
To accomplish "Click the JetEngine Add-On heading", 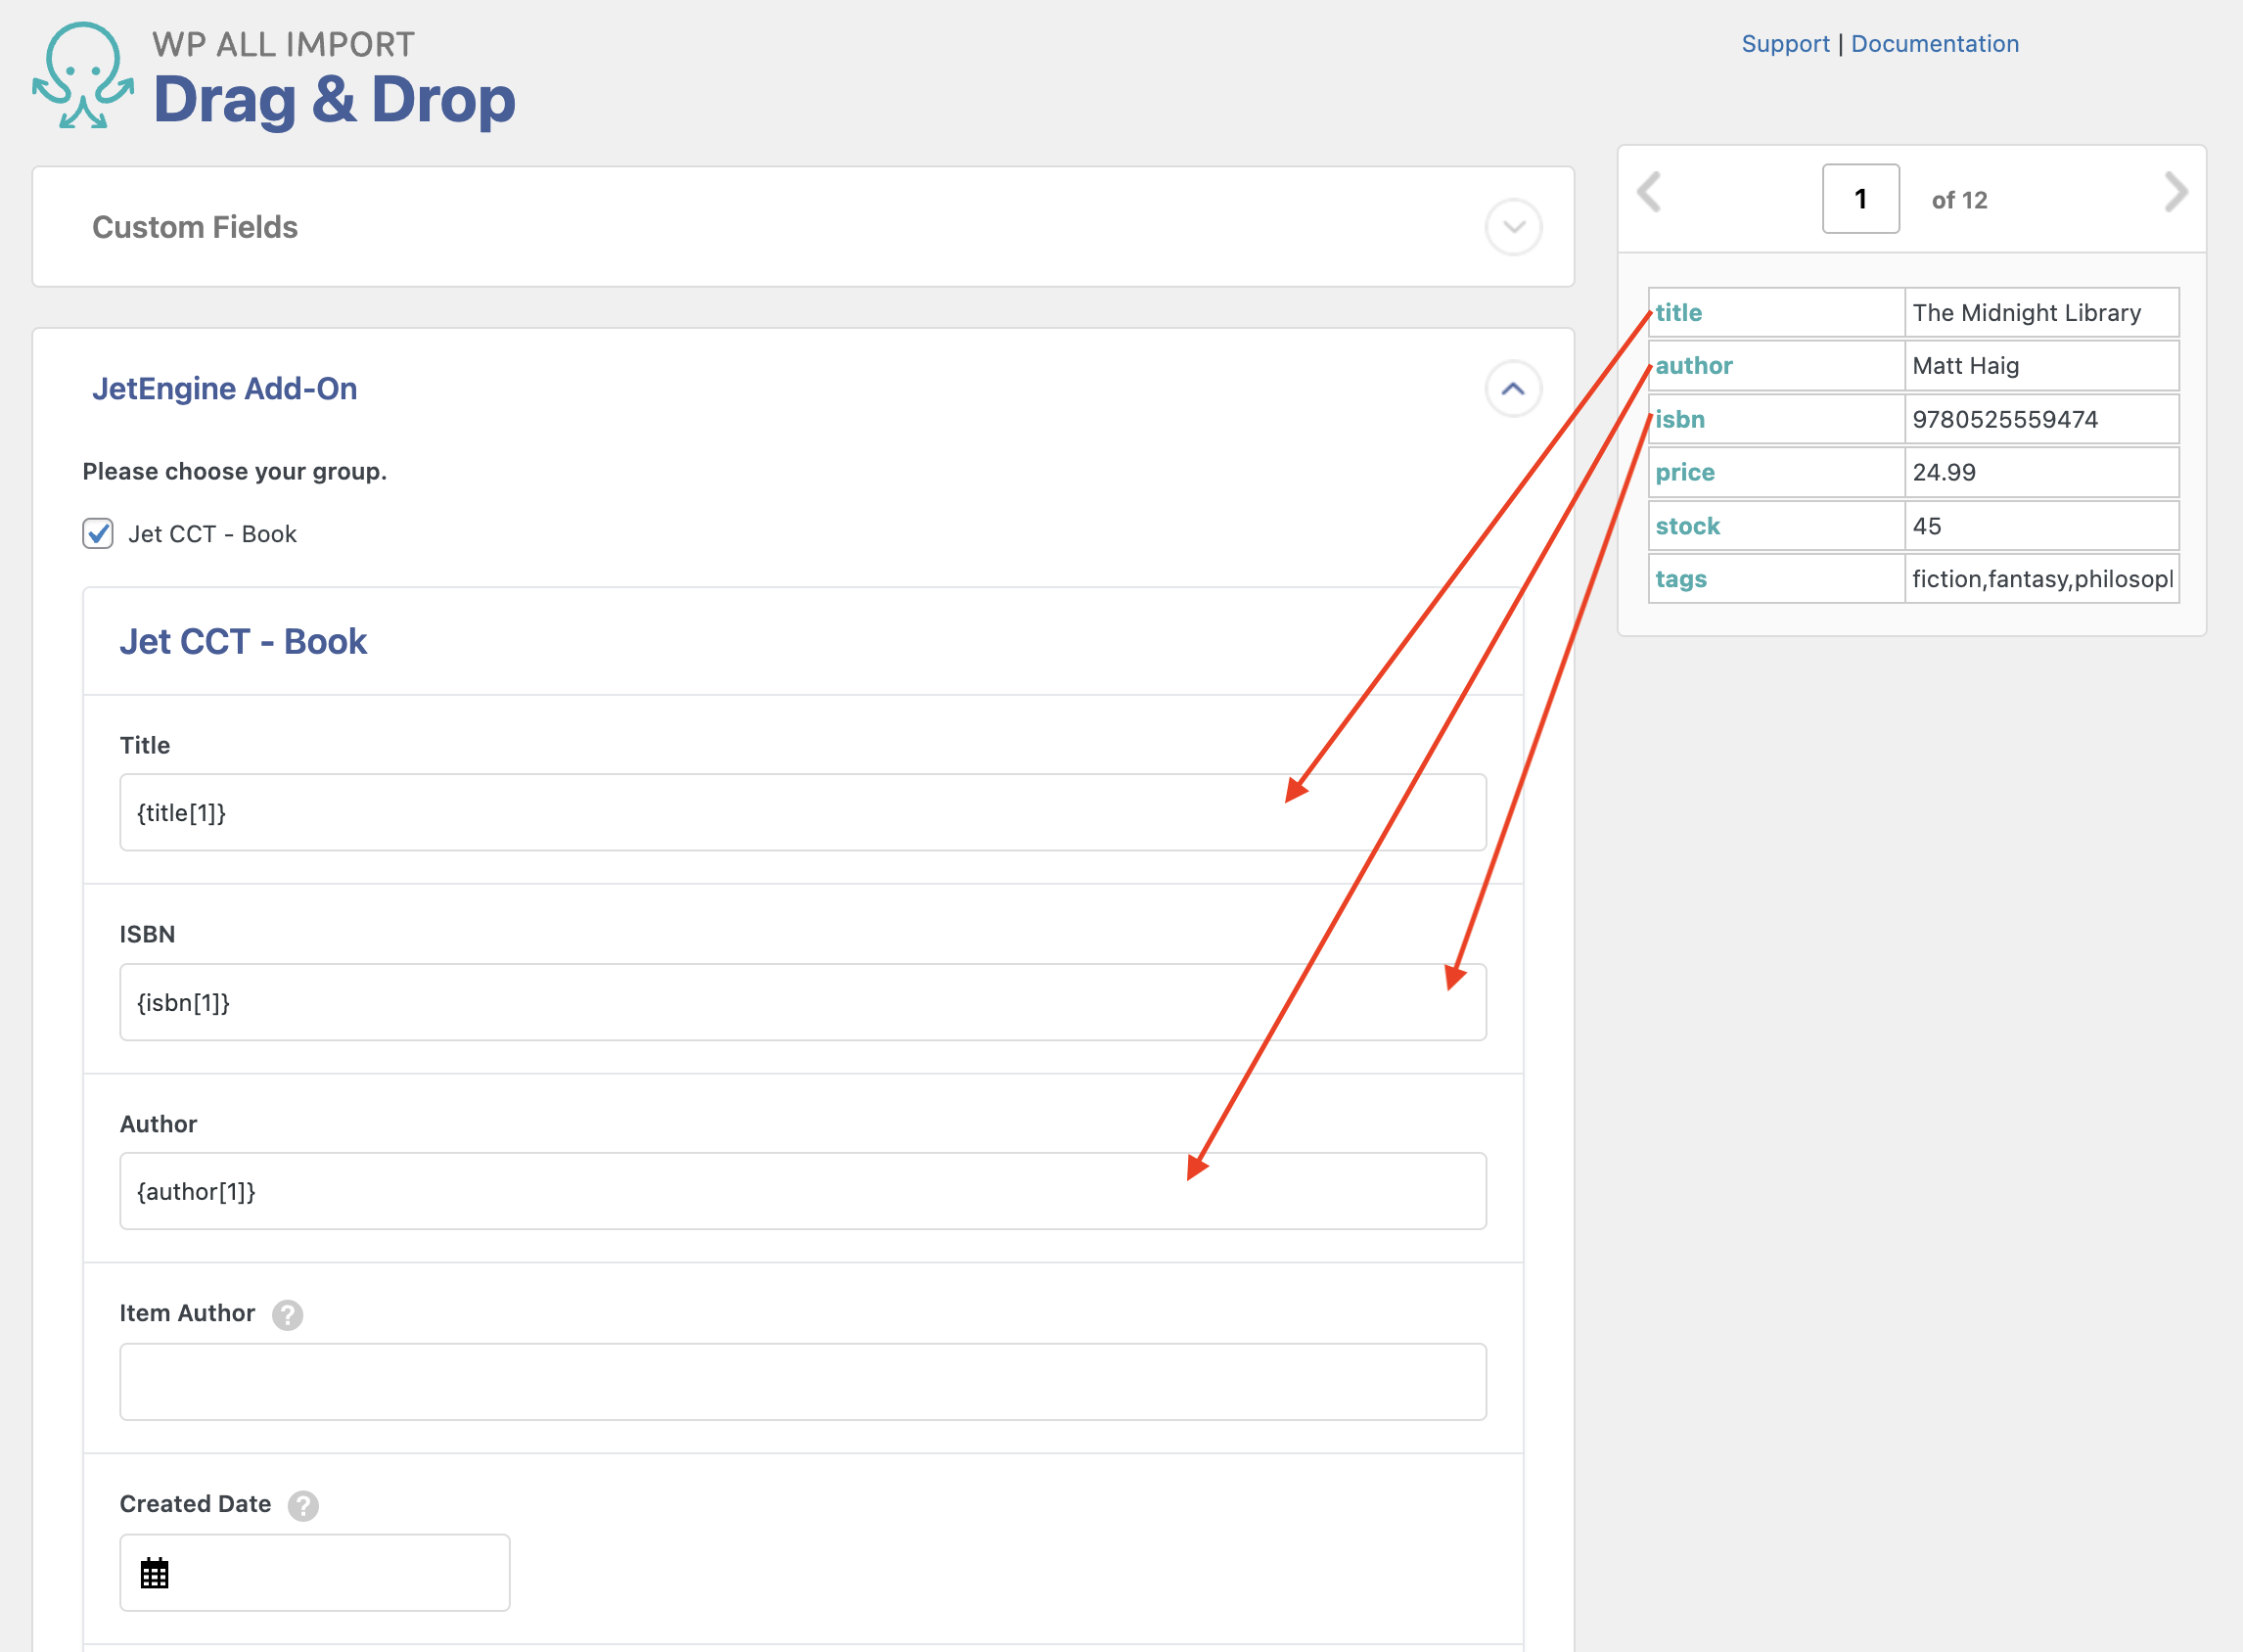I will tap(225, 389).
